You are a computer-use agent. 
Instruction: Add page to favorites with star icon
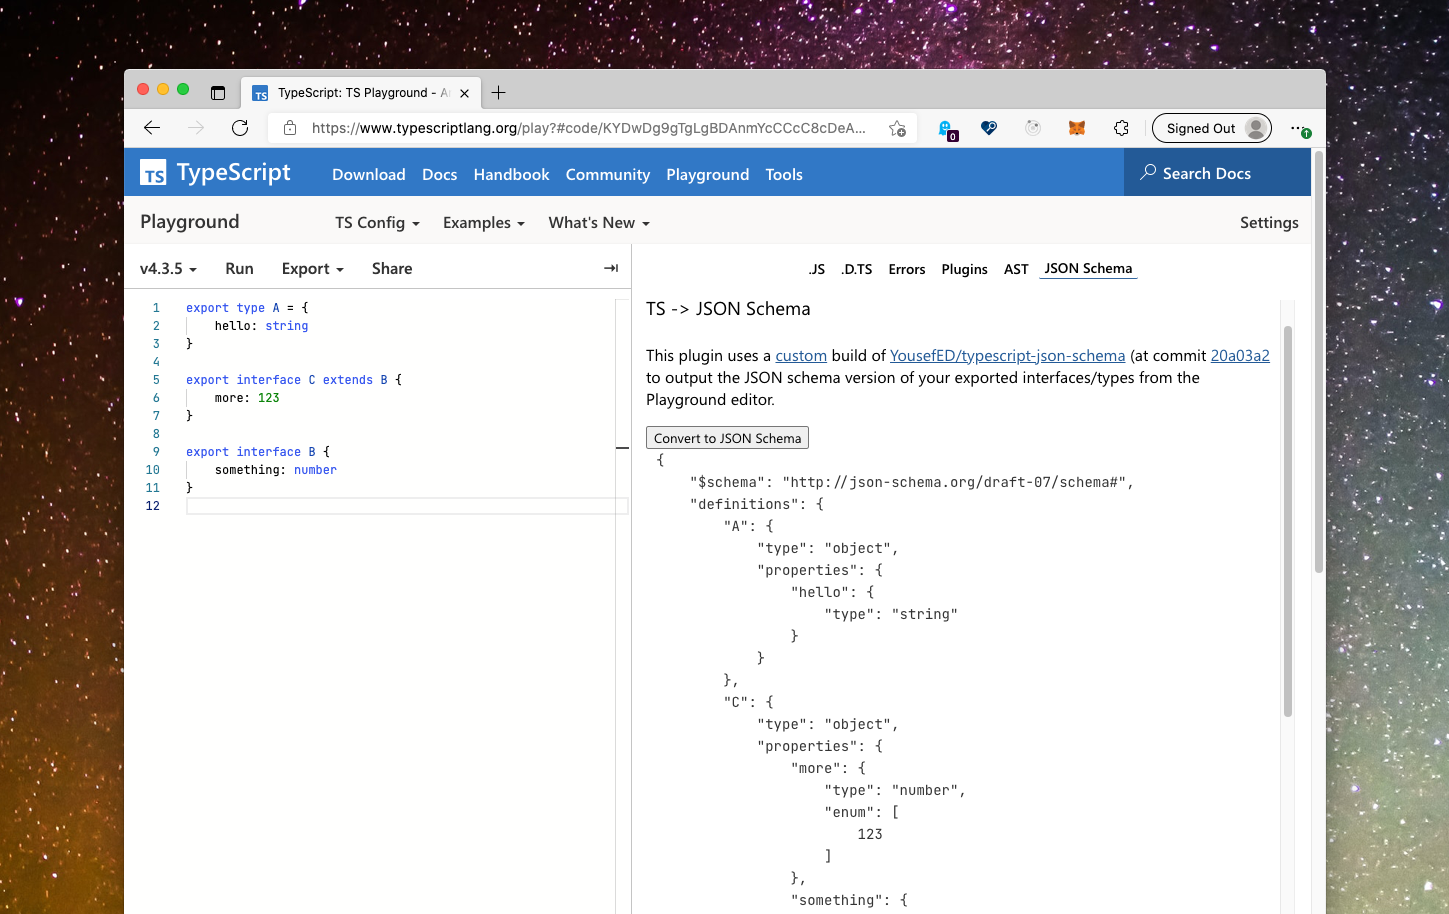coord(897,128)
